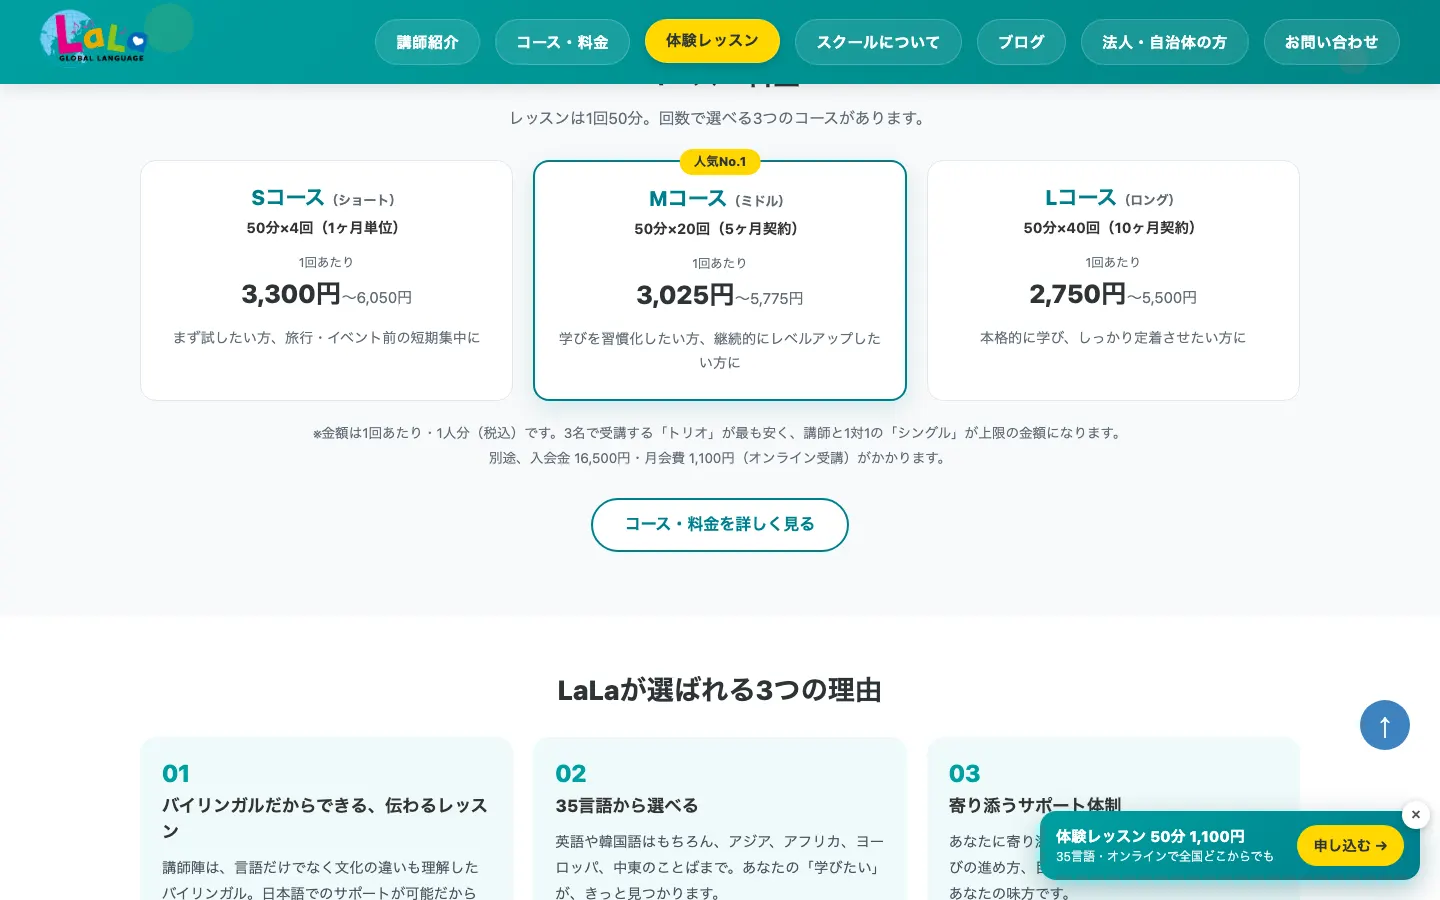Click the 人気No.1 badge
The image size is (1440, 900).
point(720,161)
